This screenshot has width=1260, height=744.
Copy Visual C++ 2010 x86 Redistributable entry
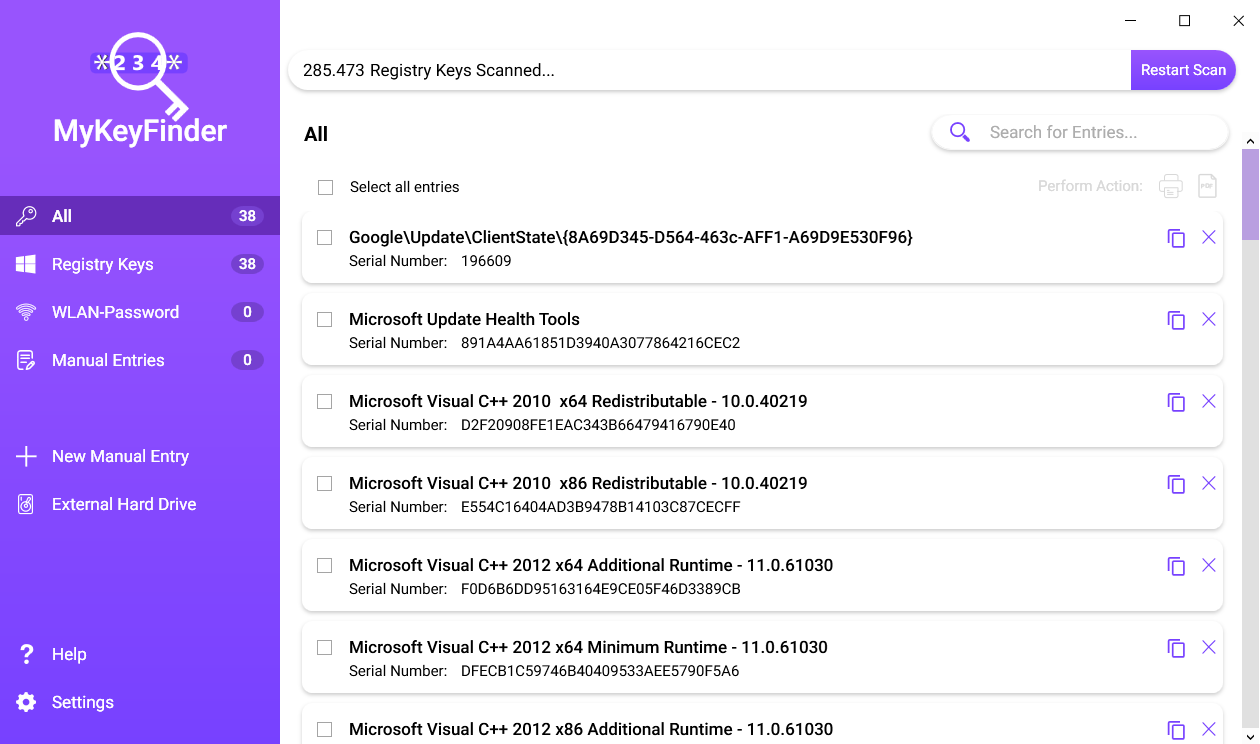coord(1176,484)
